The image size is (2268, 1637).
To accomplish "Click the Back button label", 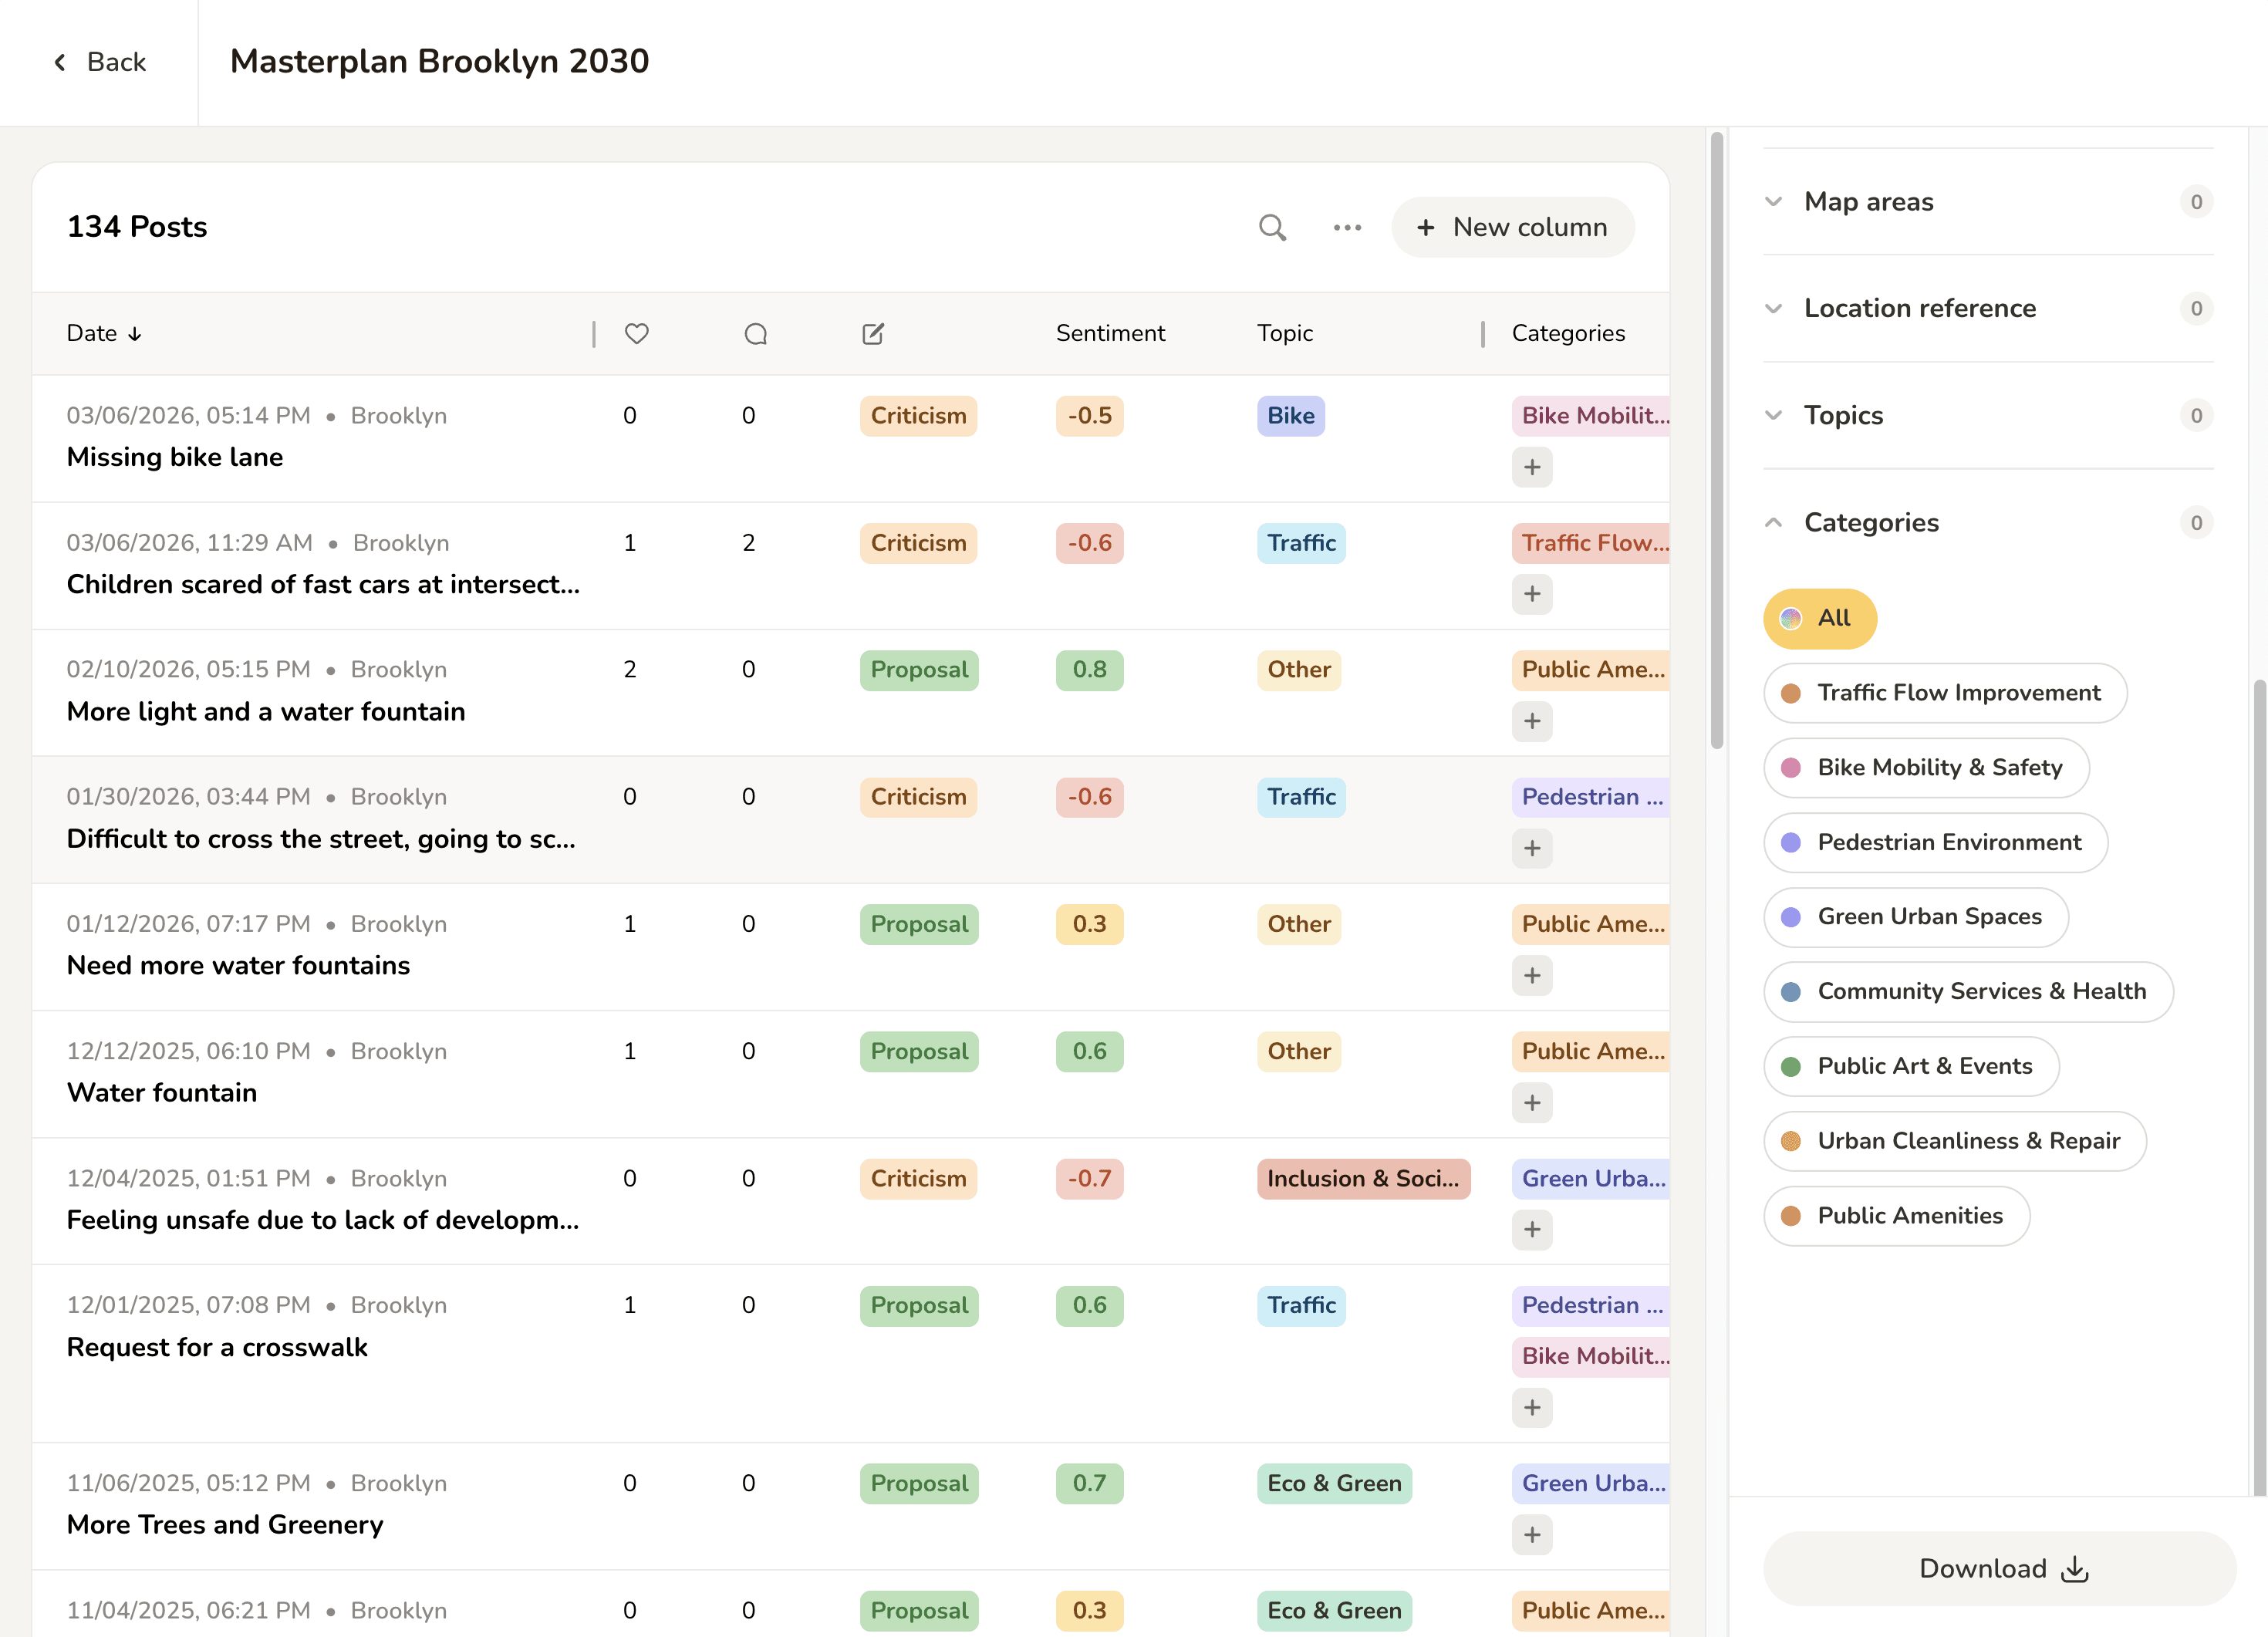I will tap(116, 62).
